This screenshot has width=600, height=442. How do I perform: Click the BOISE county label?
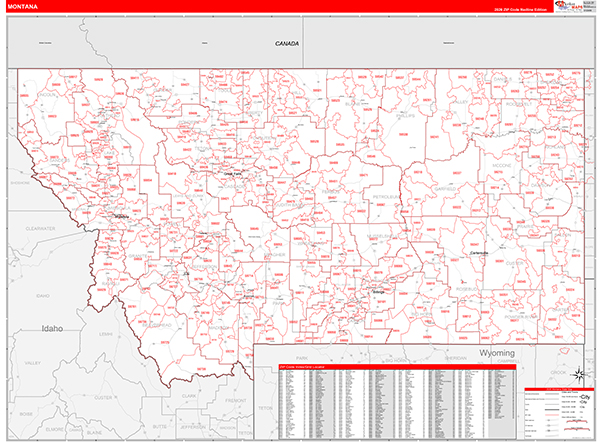point(26,414)
